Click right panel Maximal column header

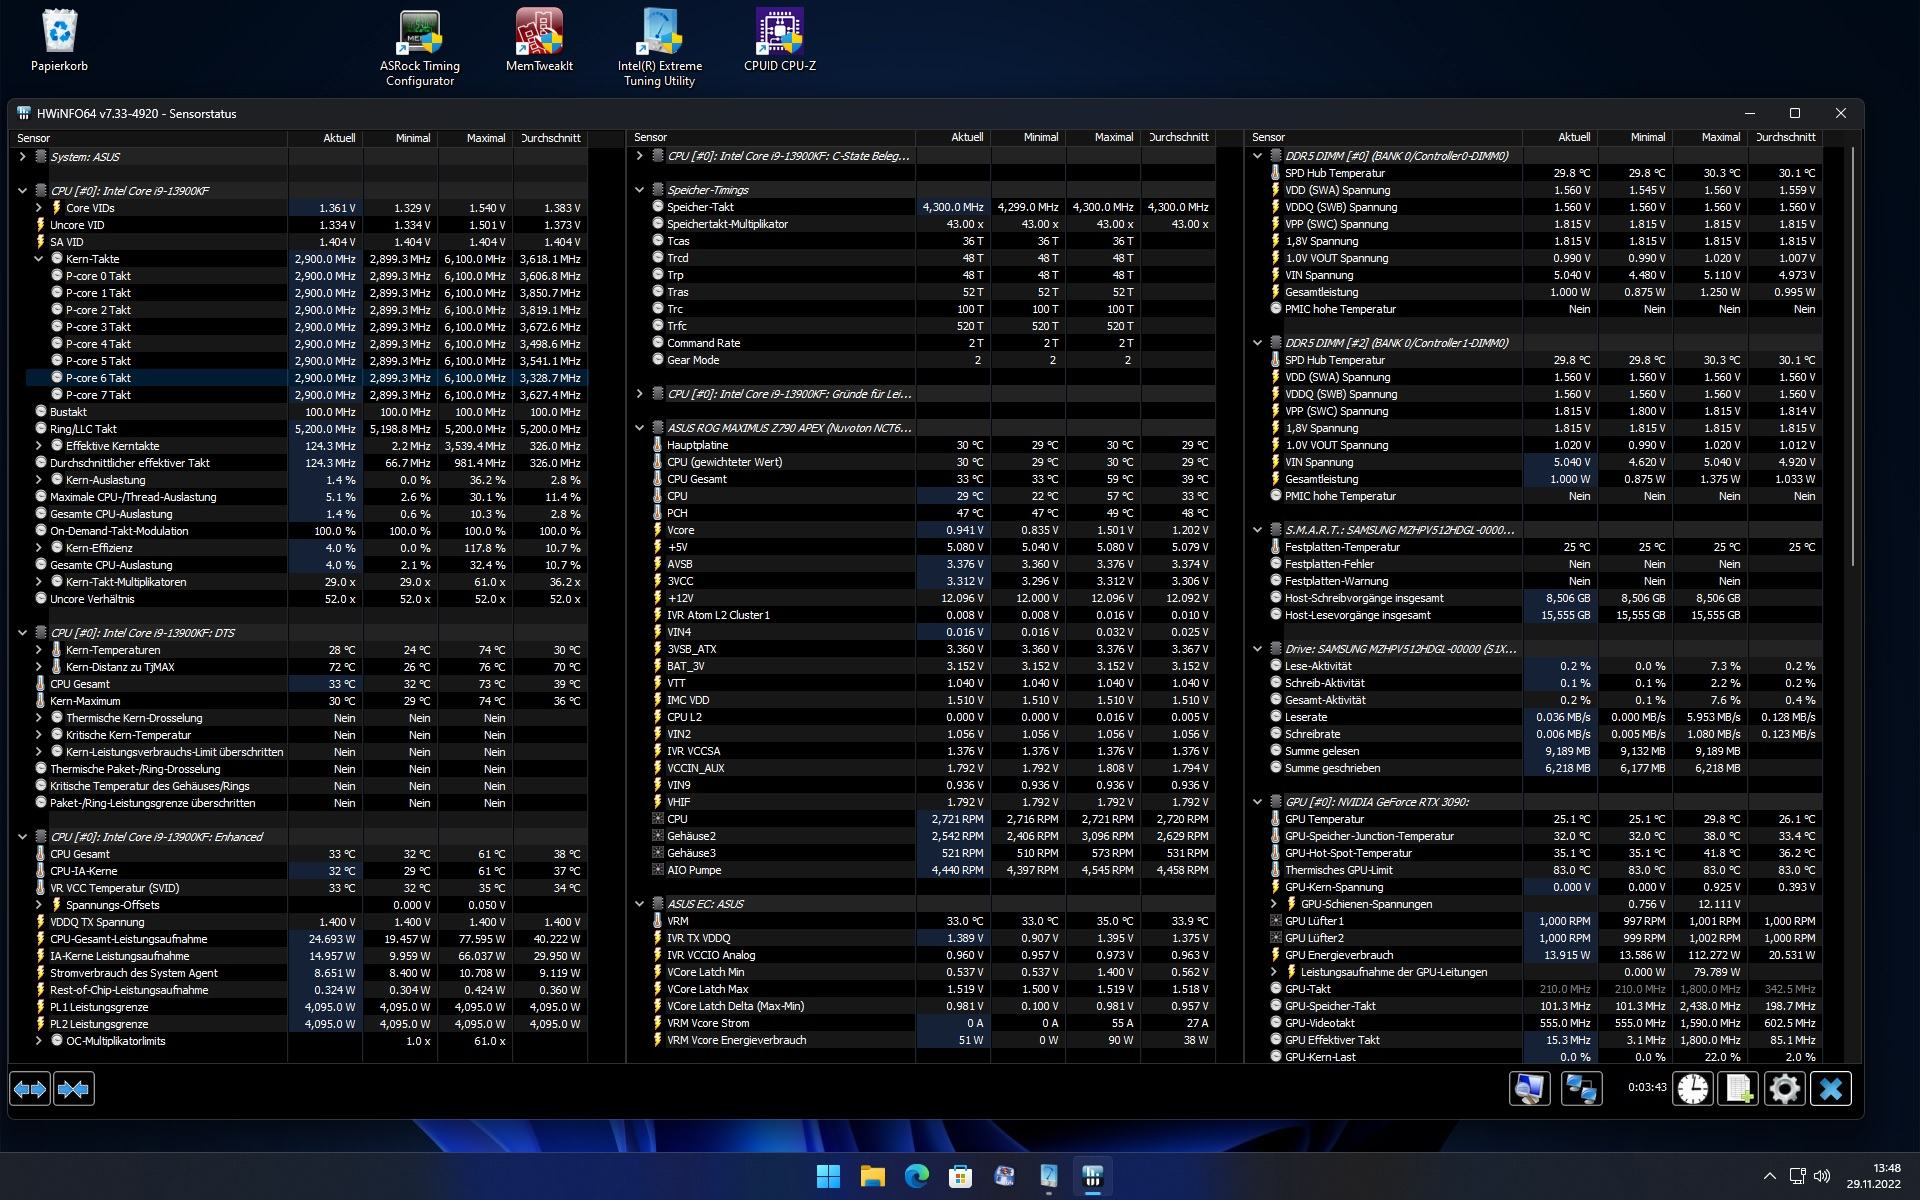point(1709,137)
